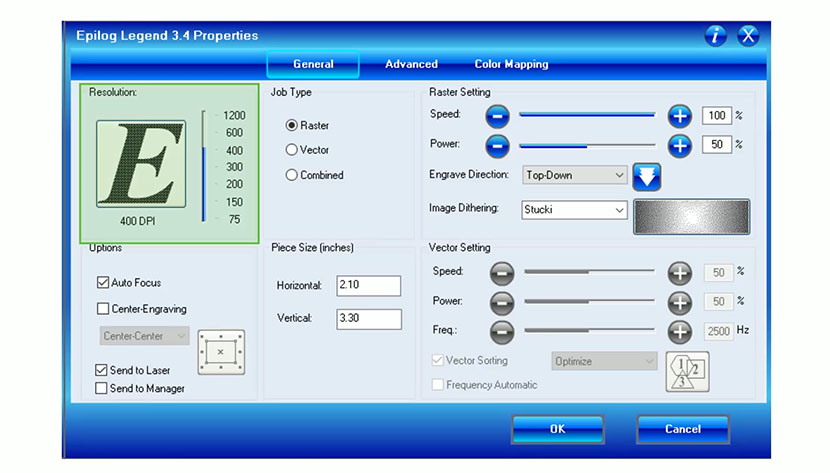Screen dimensions: 830x473
Task: Select the Vector job type
Action: click(x=292, y=150)
